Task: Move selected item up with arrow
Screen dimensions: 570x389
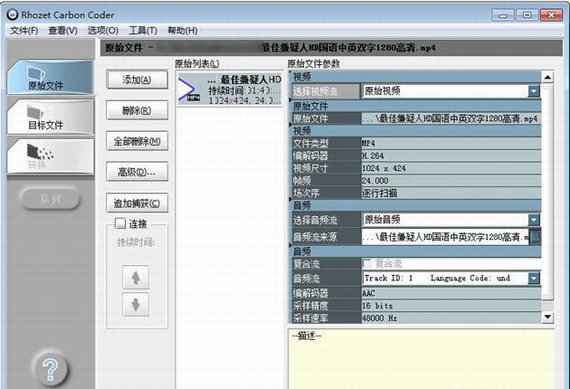Action: click(x=136, y=277)
